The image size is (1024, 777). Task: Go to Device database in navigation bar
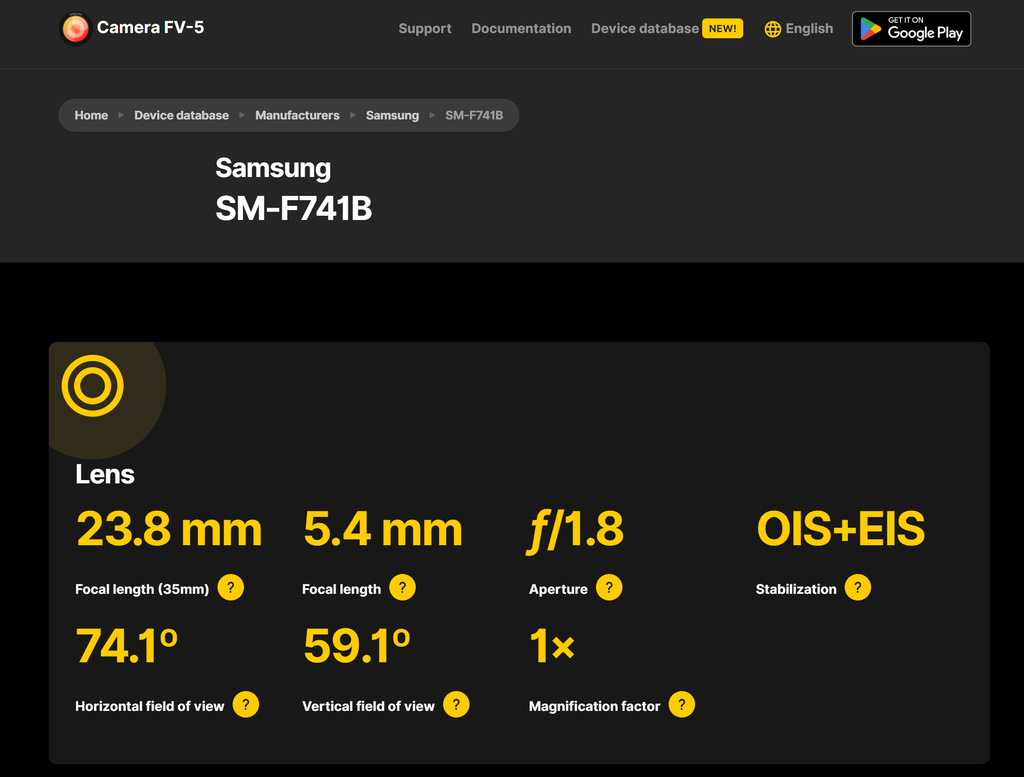pyautogui.click(x=645, y=29)
